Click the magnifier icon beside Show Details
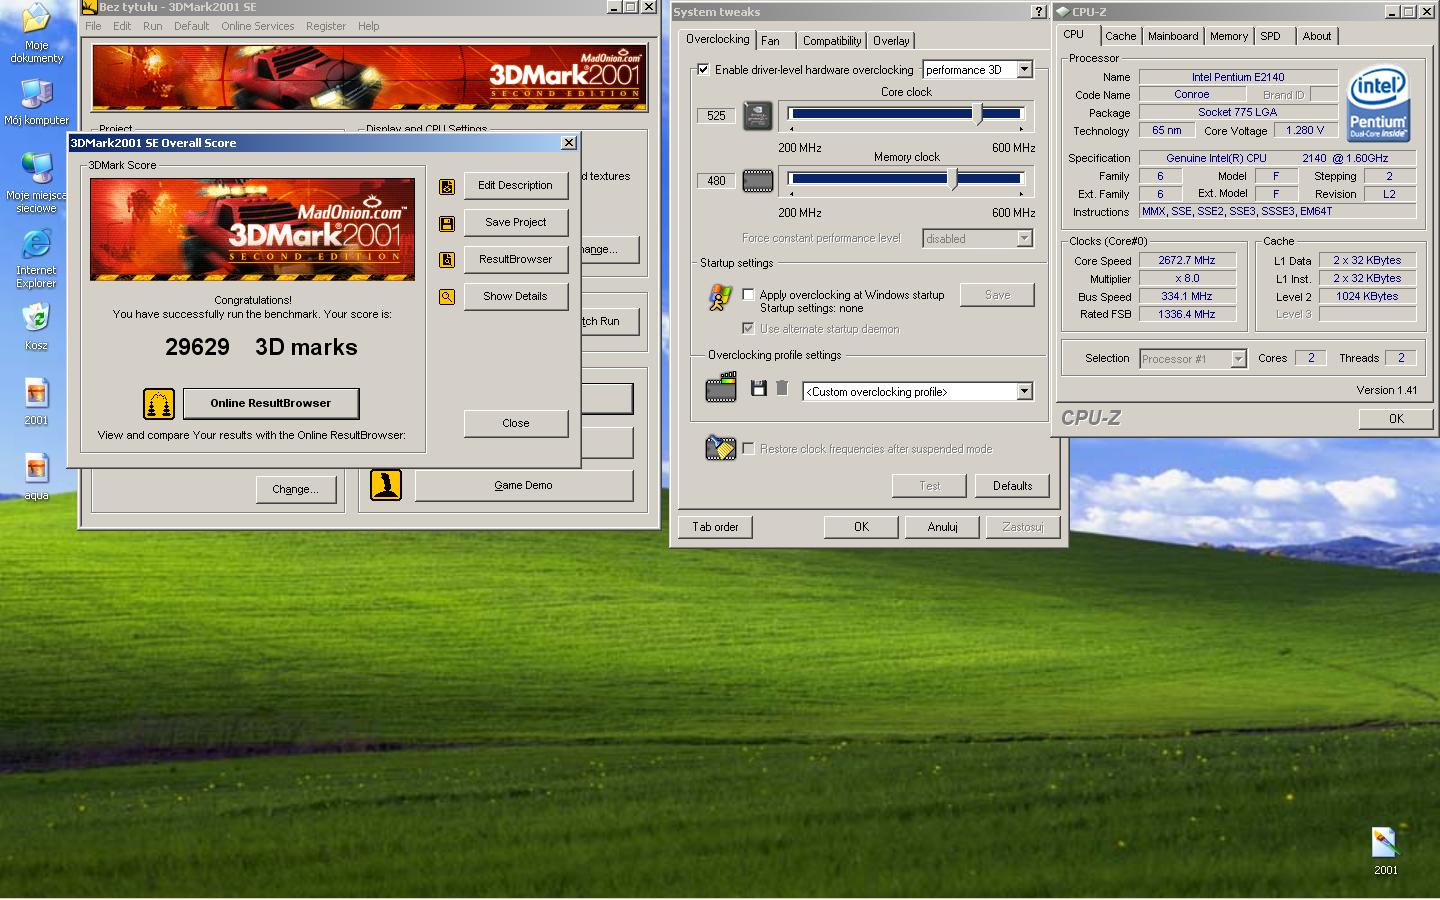The height and width of the screenshot is (900, 1440). [447, 297]
